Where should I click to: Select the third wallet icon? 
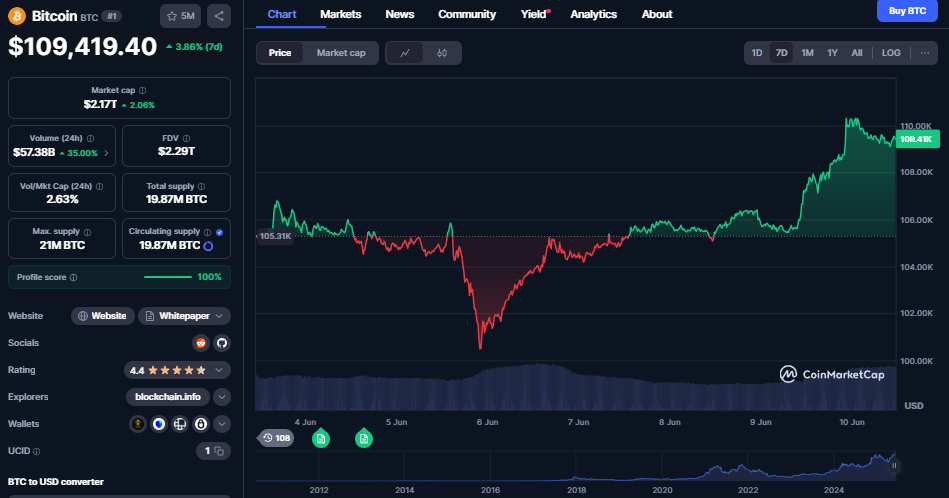[180, 424]
